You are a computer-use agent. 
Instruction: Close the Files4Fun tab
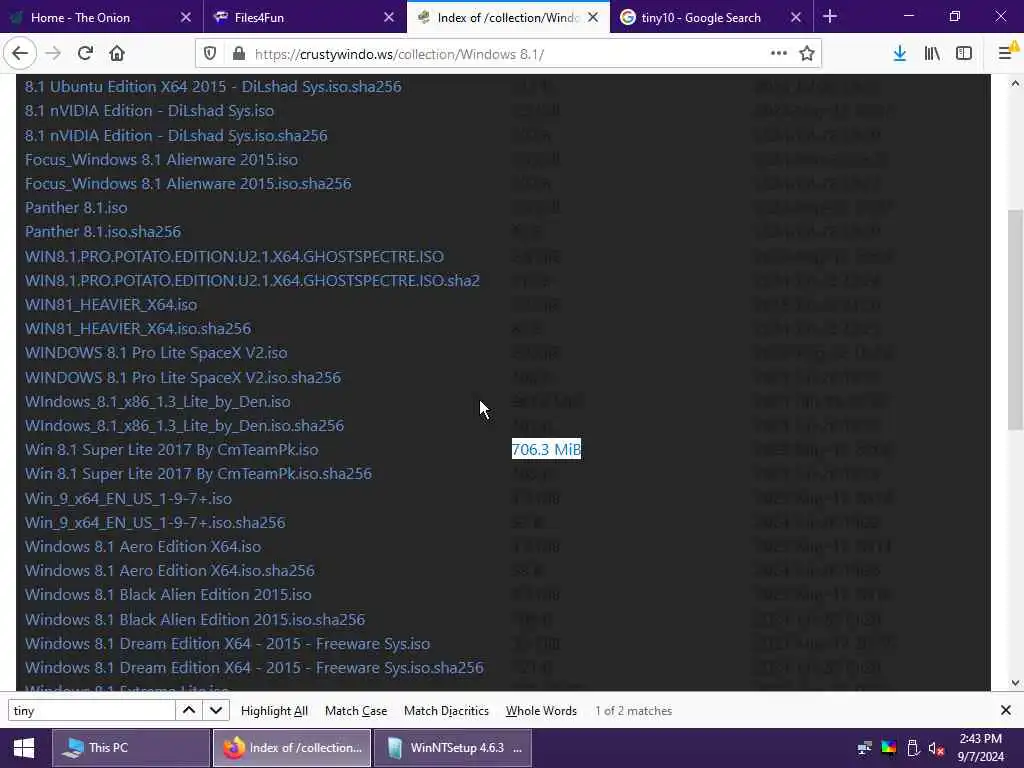389,18
